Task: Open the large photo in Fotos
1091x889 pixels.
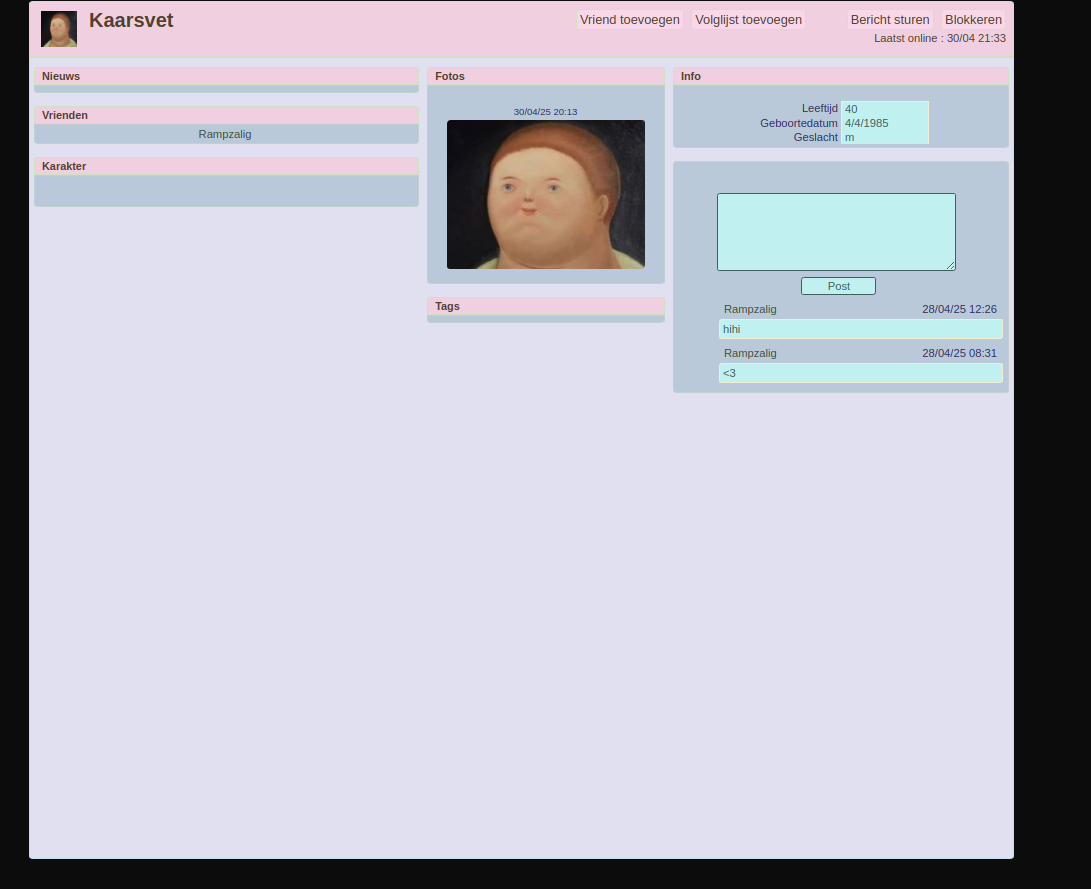Action: (x=546, y=194)
